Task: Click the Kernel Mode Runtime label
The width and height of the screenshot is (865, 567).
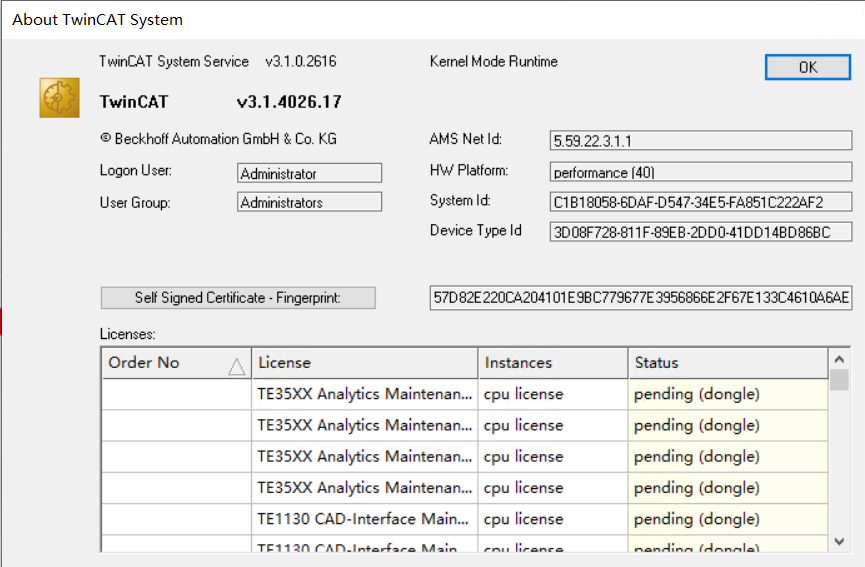Action: (494, 61)
